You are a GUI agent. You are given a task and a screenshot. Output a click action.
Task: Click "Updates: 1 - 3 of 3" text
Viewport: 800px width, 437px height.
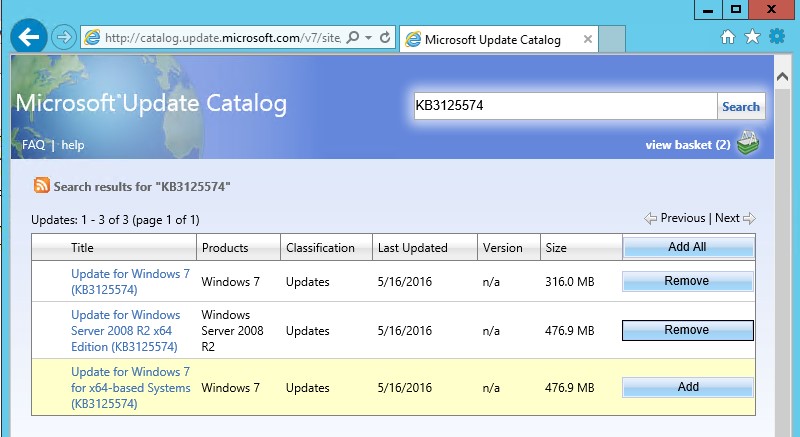tap(80, 220)
